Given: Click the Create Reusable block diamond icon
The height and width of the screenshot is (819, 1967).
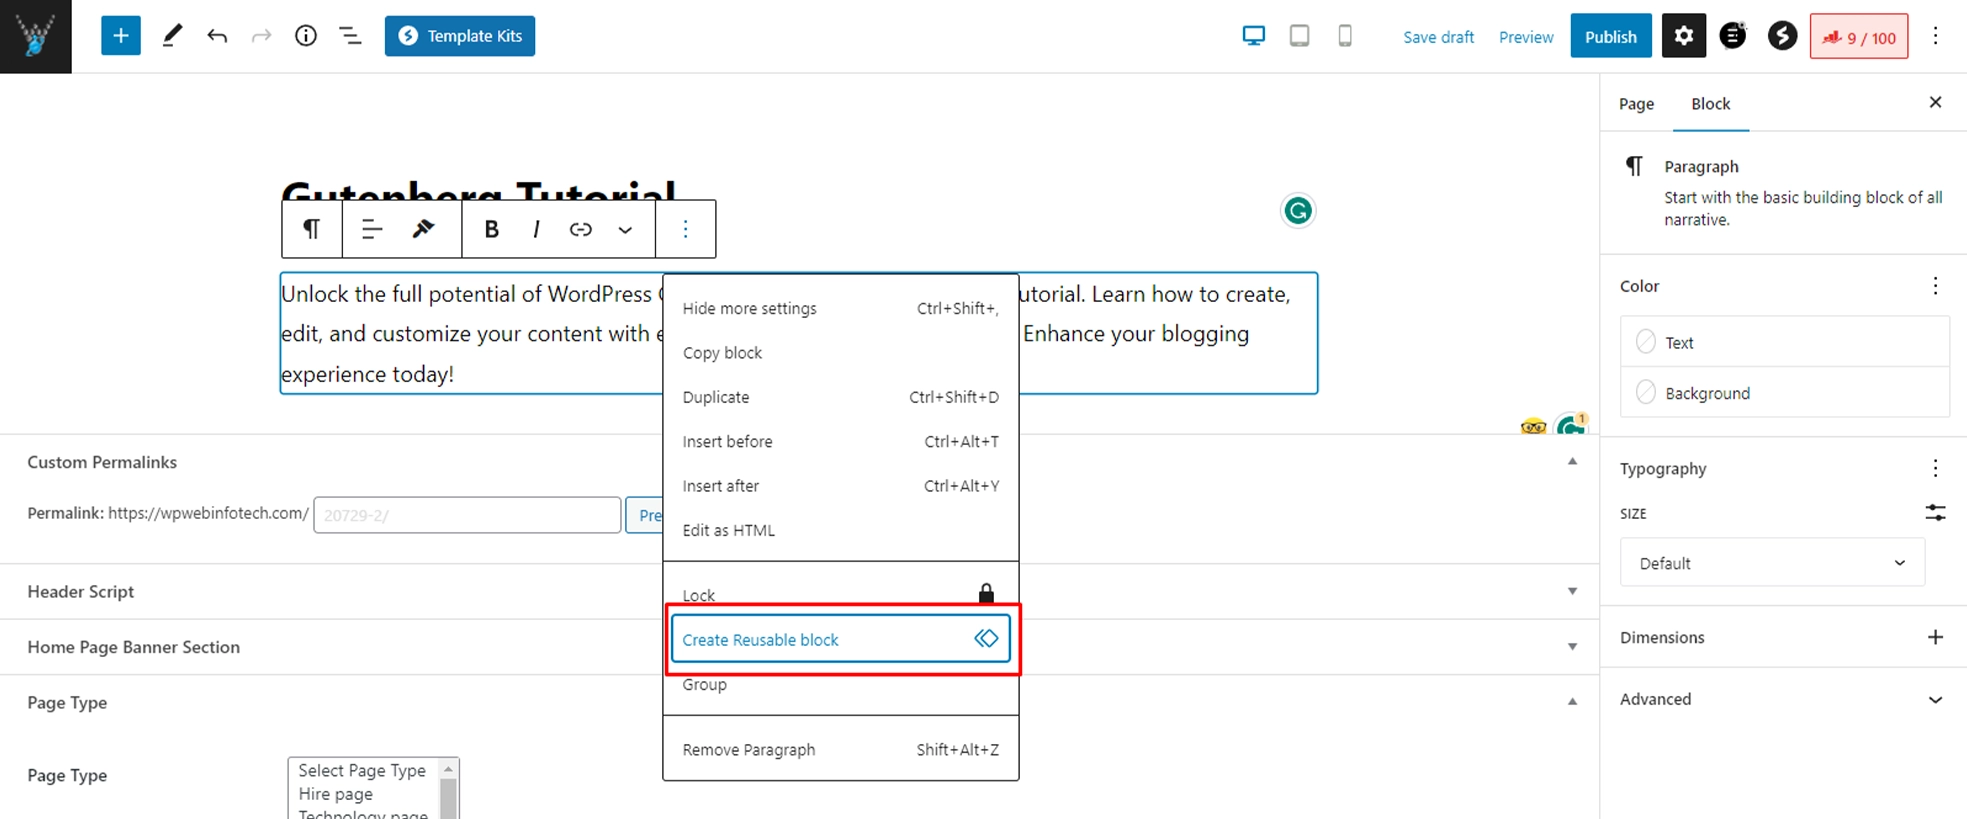Looking at the screenshot, I should (x=986, y=638).
